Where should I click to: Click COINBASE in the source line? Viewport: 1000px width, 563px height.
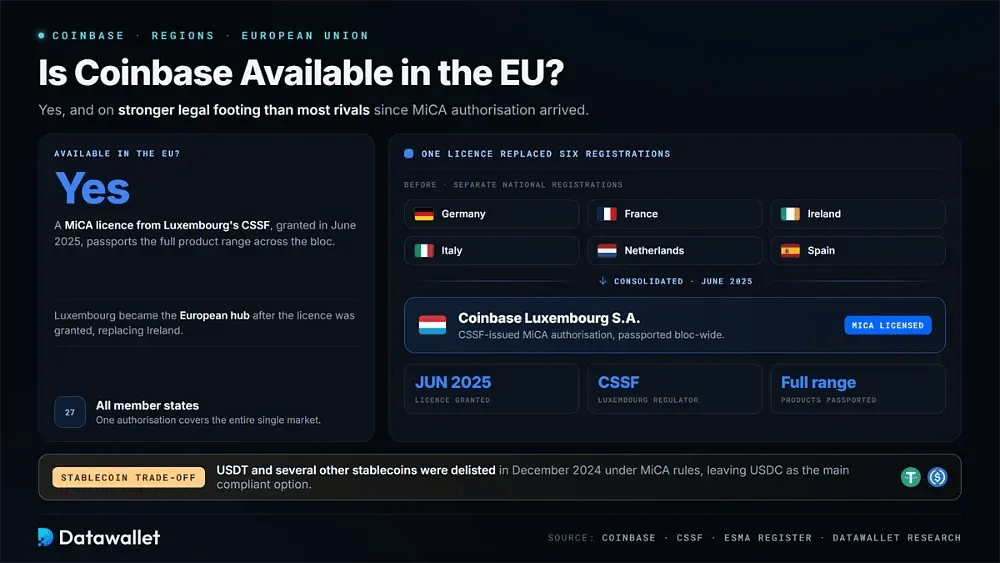pyautogui.click(x=629, y=537)
